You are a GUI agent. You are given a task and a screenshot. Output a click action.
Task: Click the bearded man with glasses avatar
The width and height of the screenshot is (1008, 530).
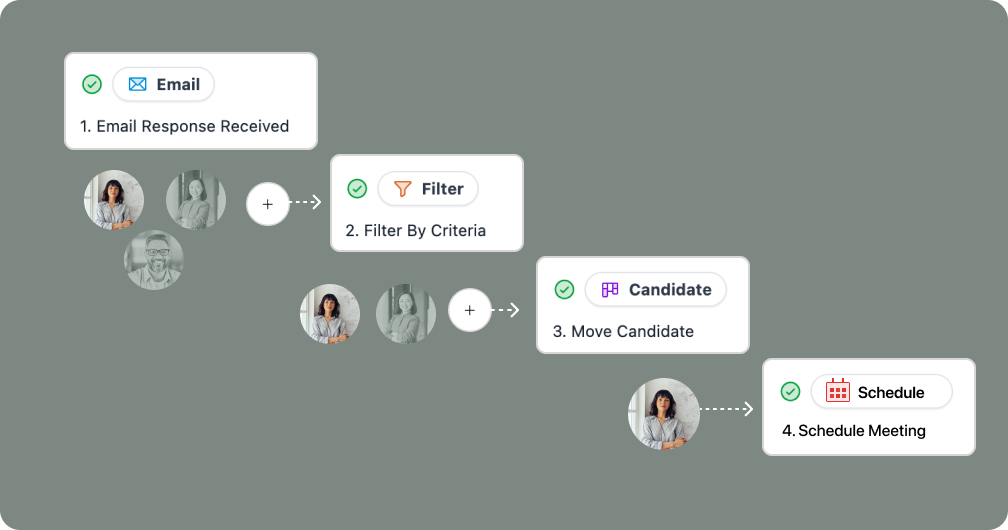coord(154,260)
